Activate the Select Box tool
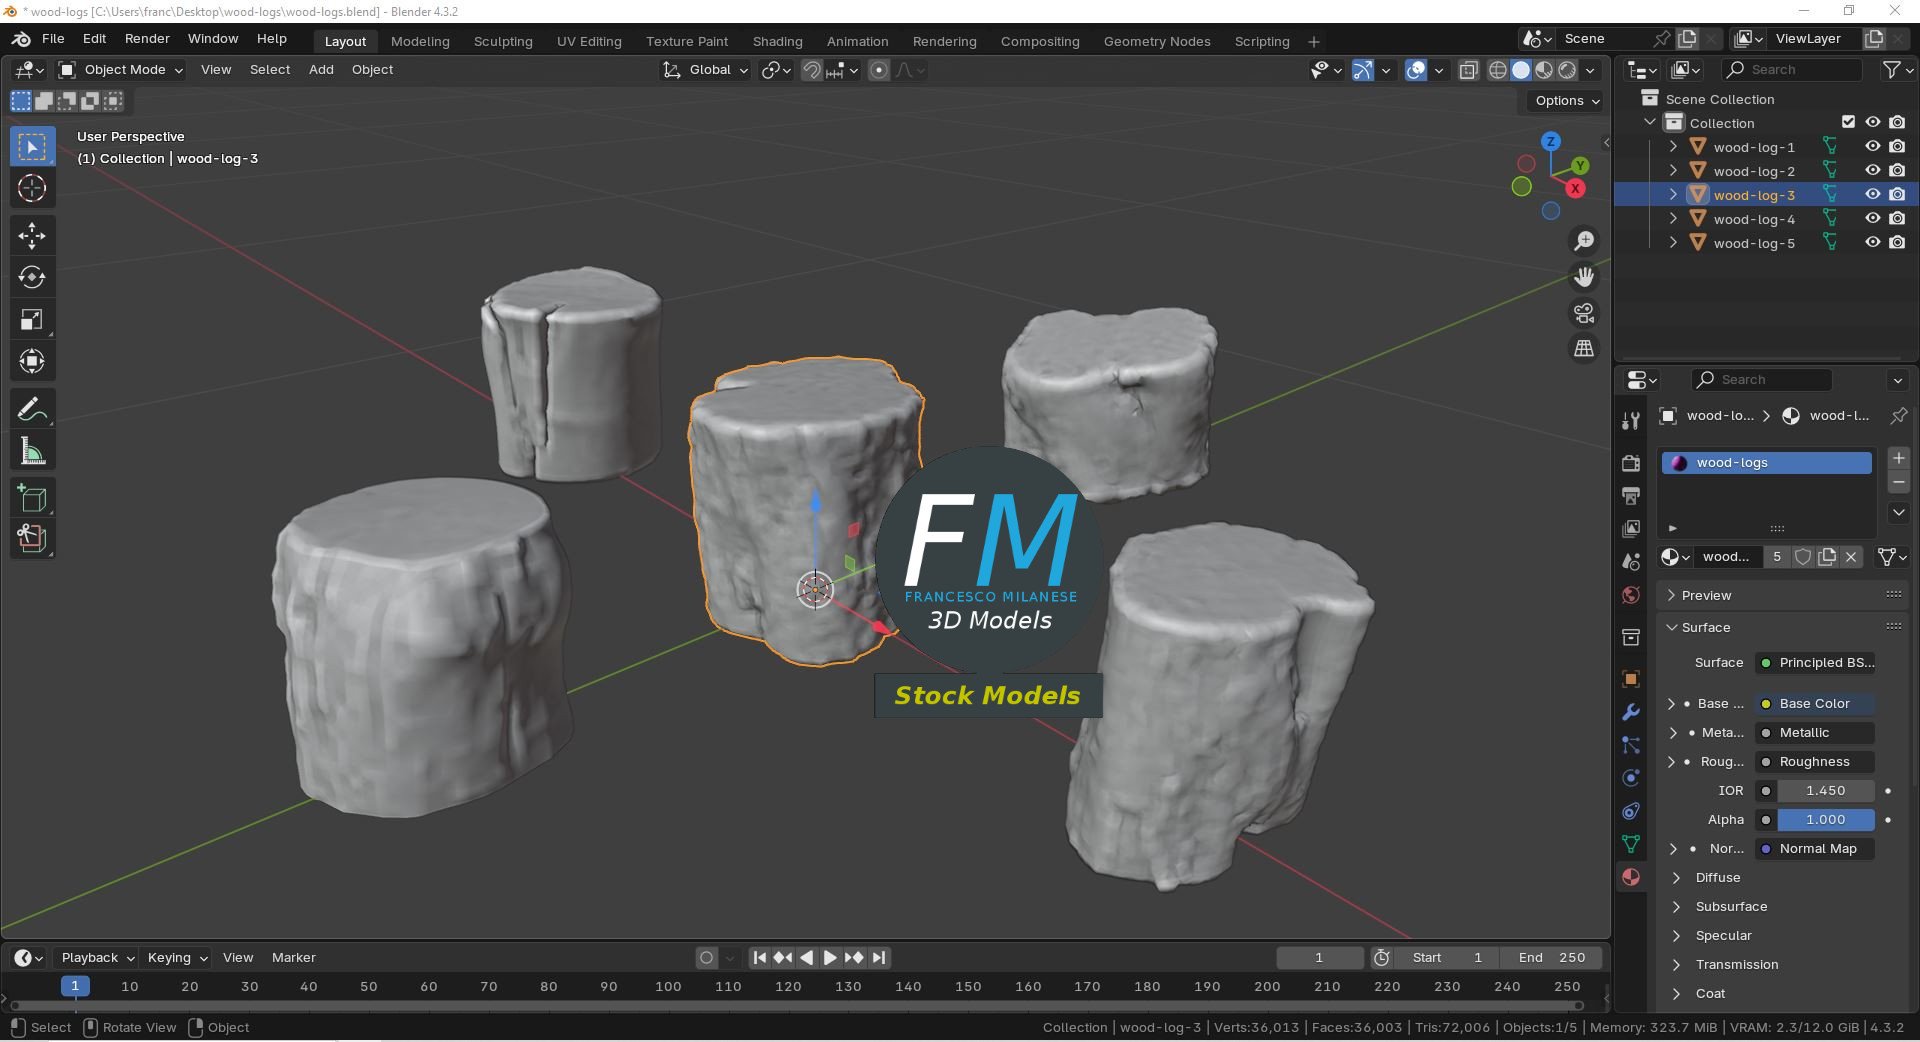The height and width of the screenshot is (1042, 1920). click(32, 146)
